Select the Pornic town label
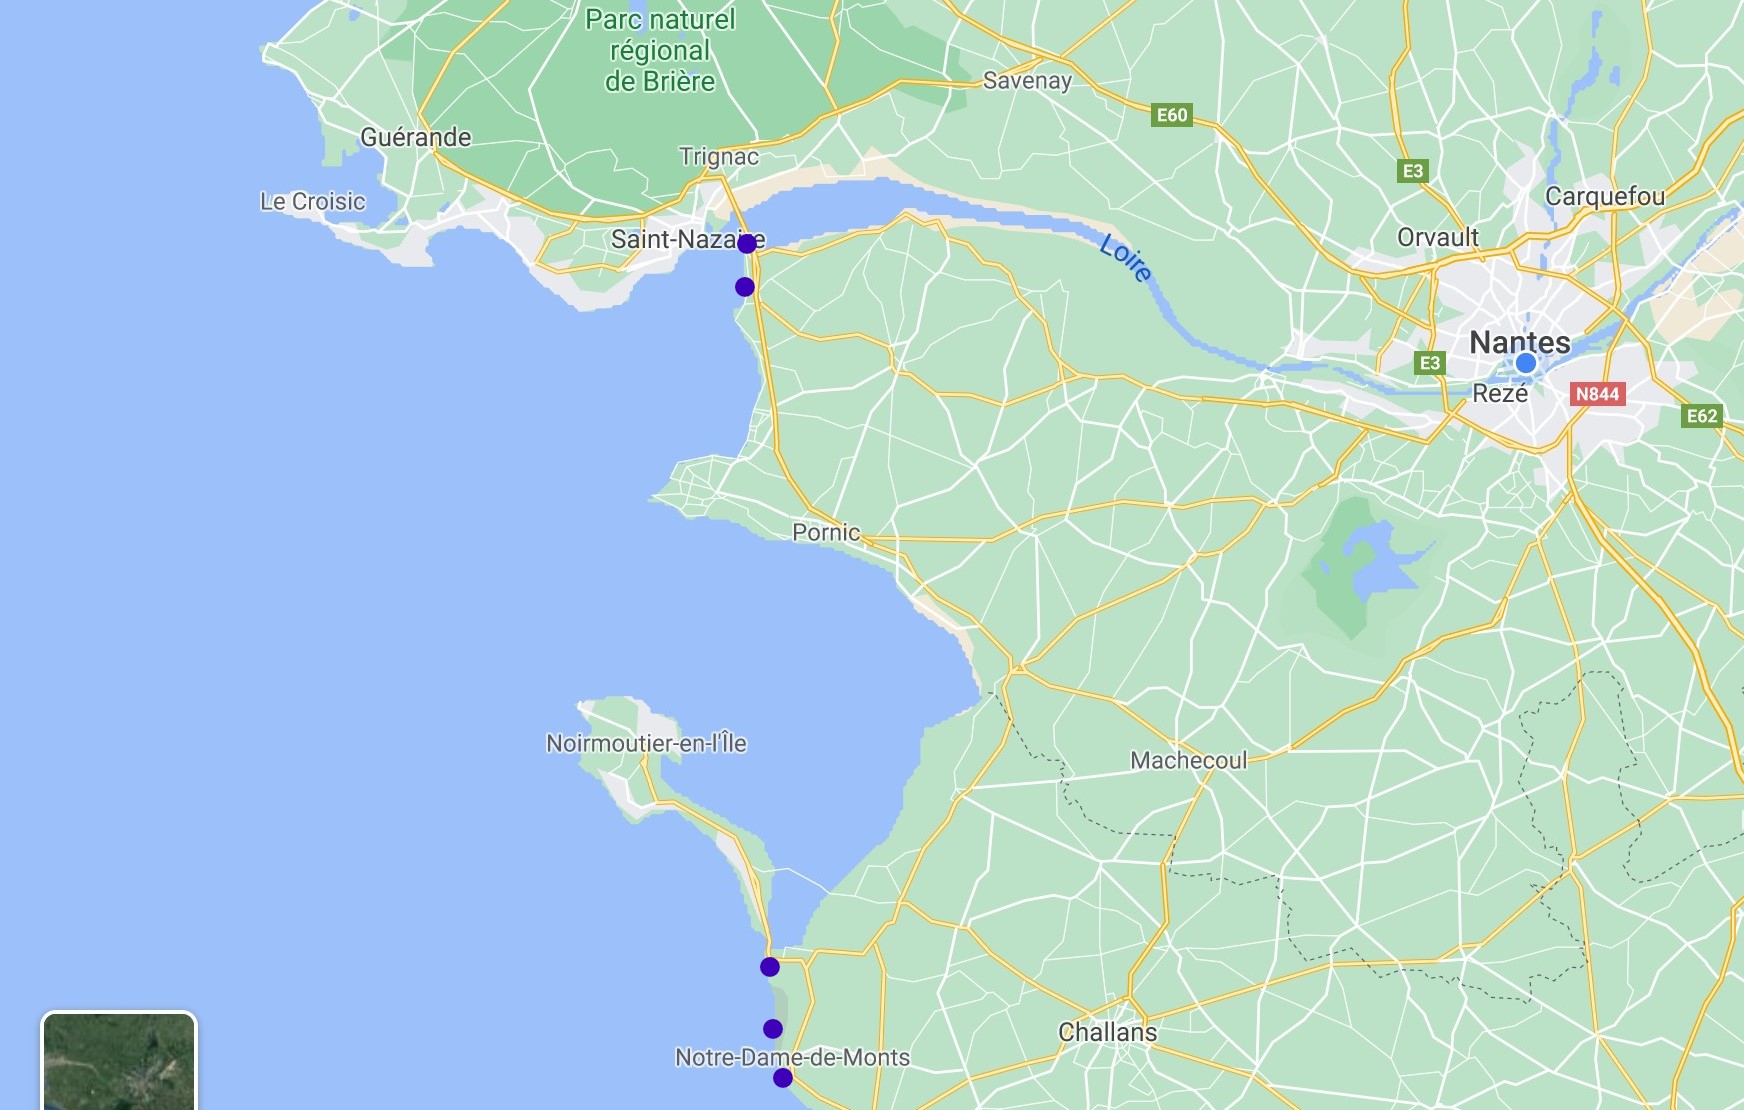This screenshot has height=1110, width=1744. coord(826,532)
